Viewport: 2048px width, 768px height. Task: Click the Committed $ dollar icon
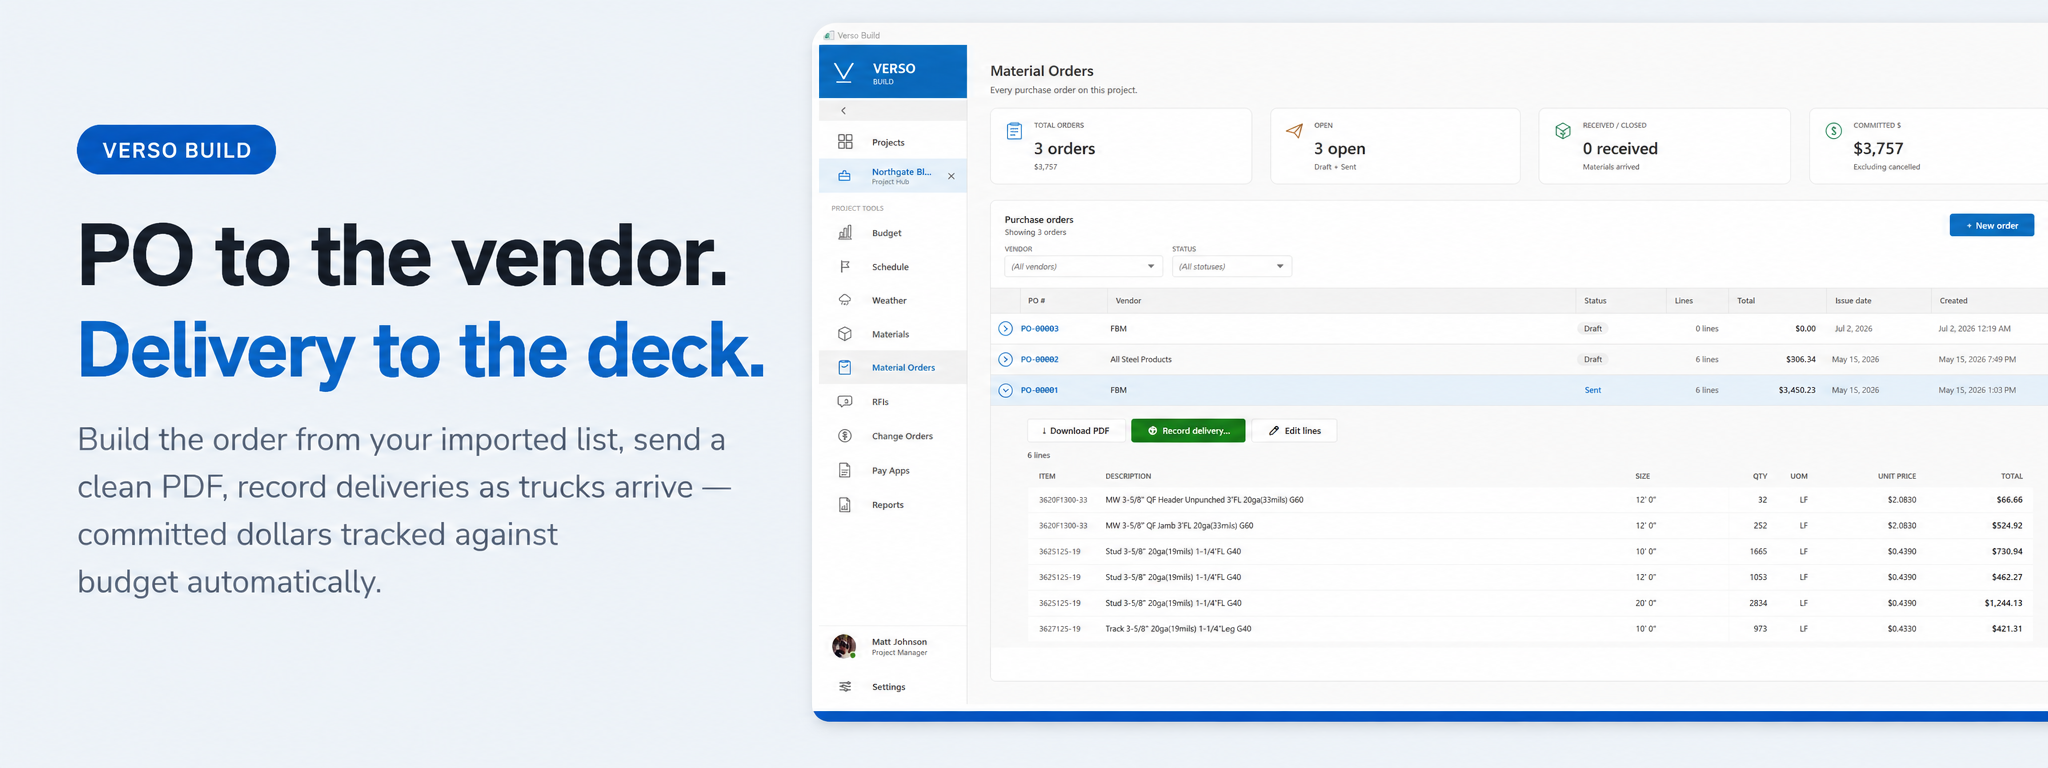(x=1833, y=131)
